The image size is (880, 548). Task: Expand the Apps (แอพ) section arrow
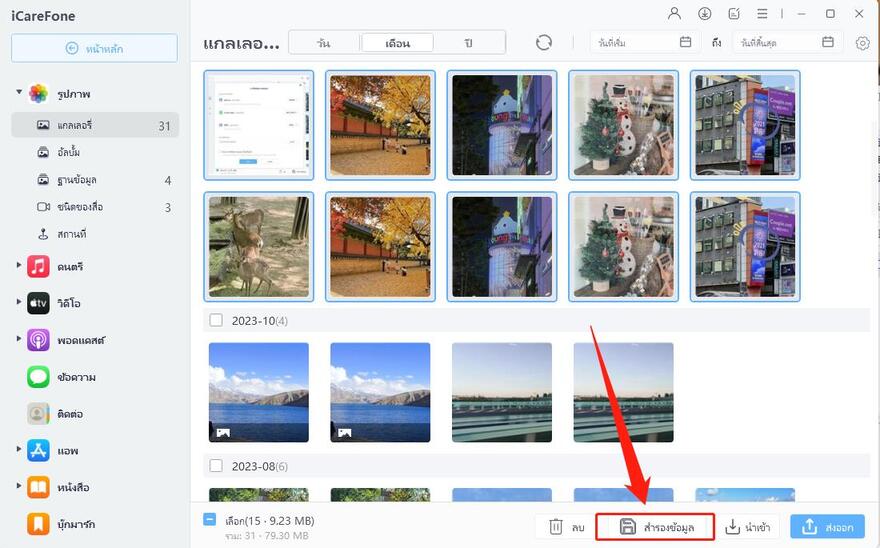click(x=19, y=451)
